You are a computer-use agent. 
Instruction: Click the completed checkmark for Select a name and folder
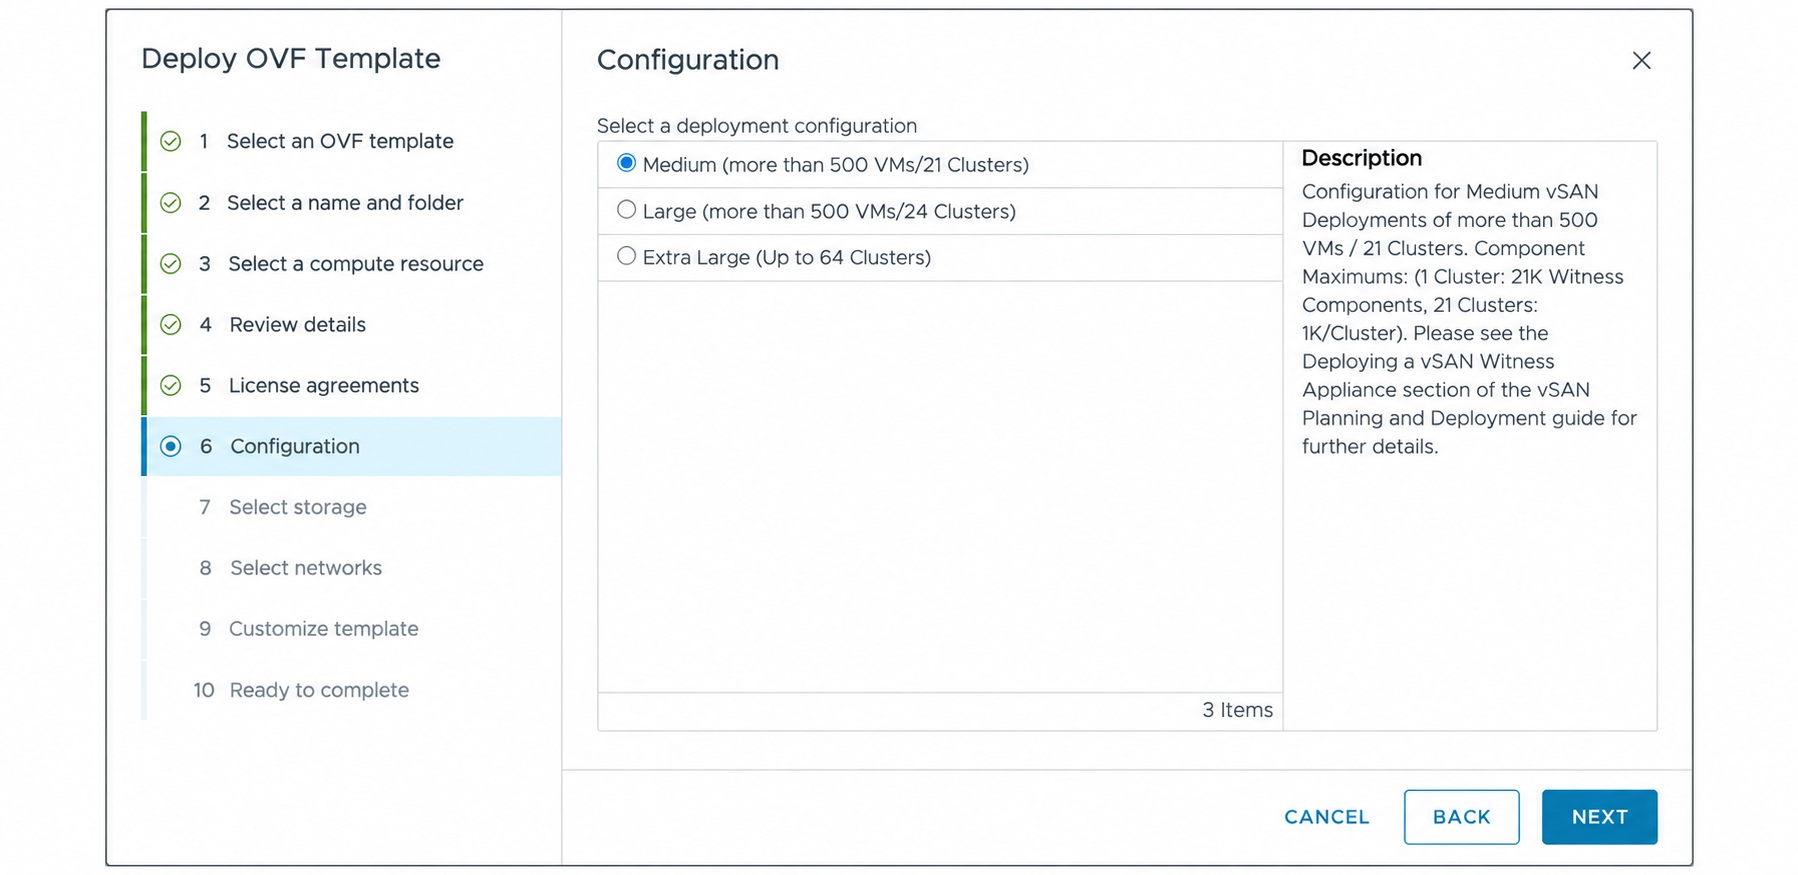click(171, 203)
